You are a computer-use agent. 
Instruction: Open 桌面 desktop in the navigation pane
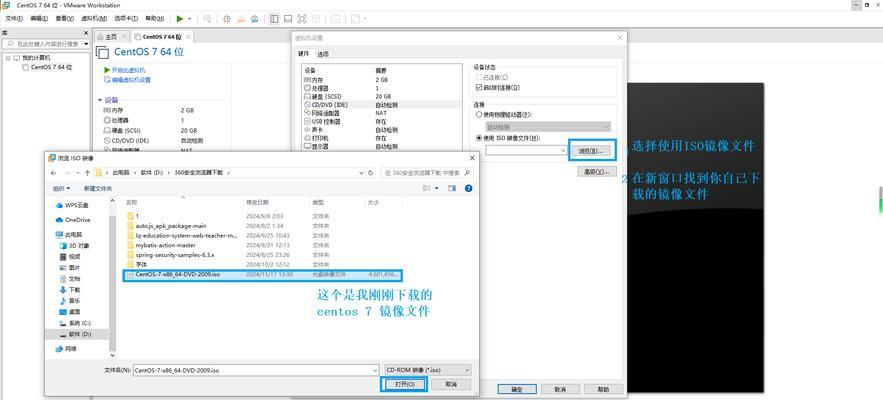pos(70,312)
